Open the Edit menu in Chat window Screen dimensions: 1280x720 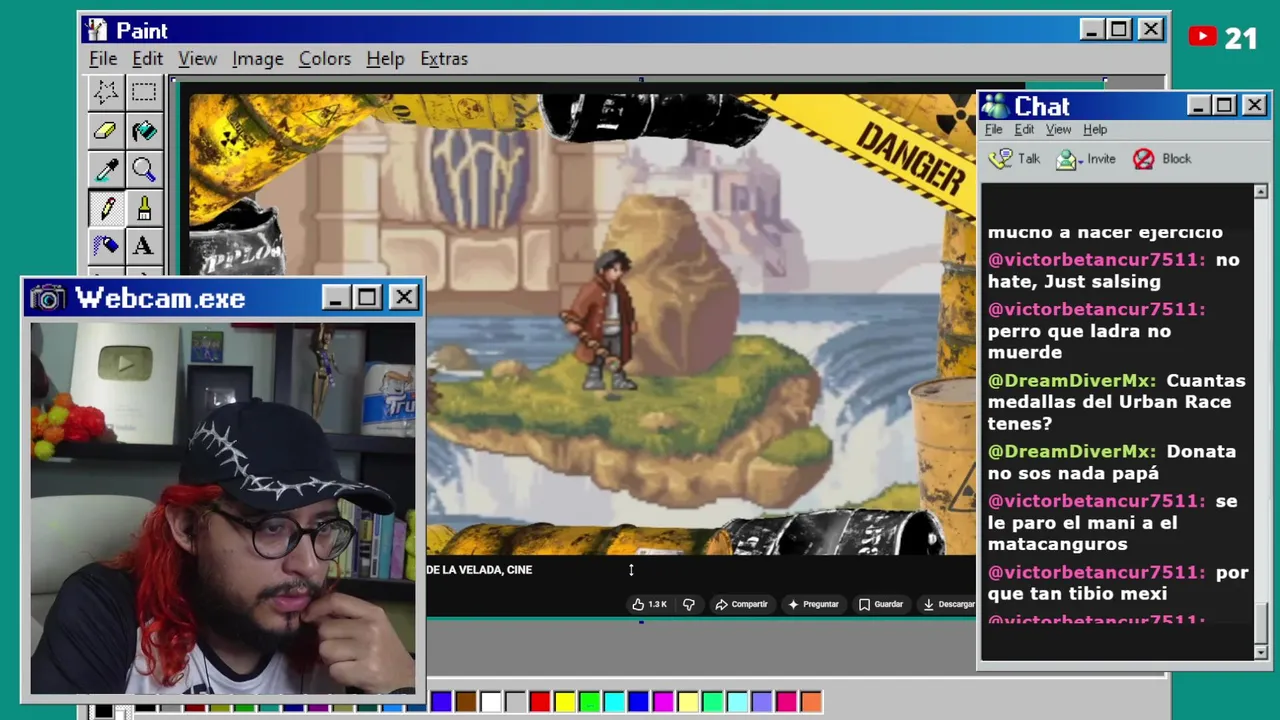(1024, 130)
